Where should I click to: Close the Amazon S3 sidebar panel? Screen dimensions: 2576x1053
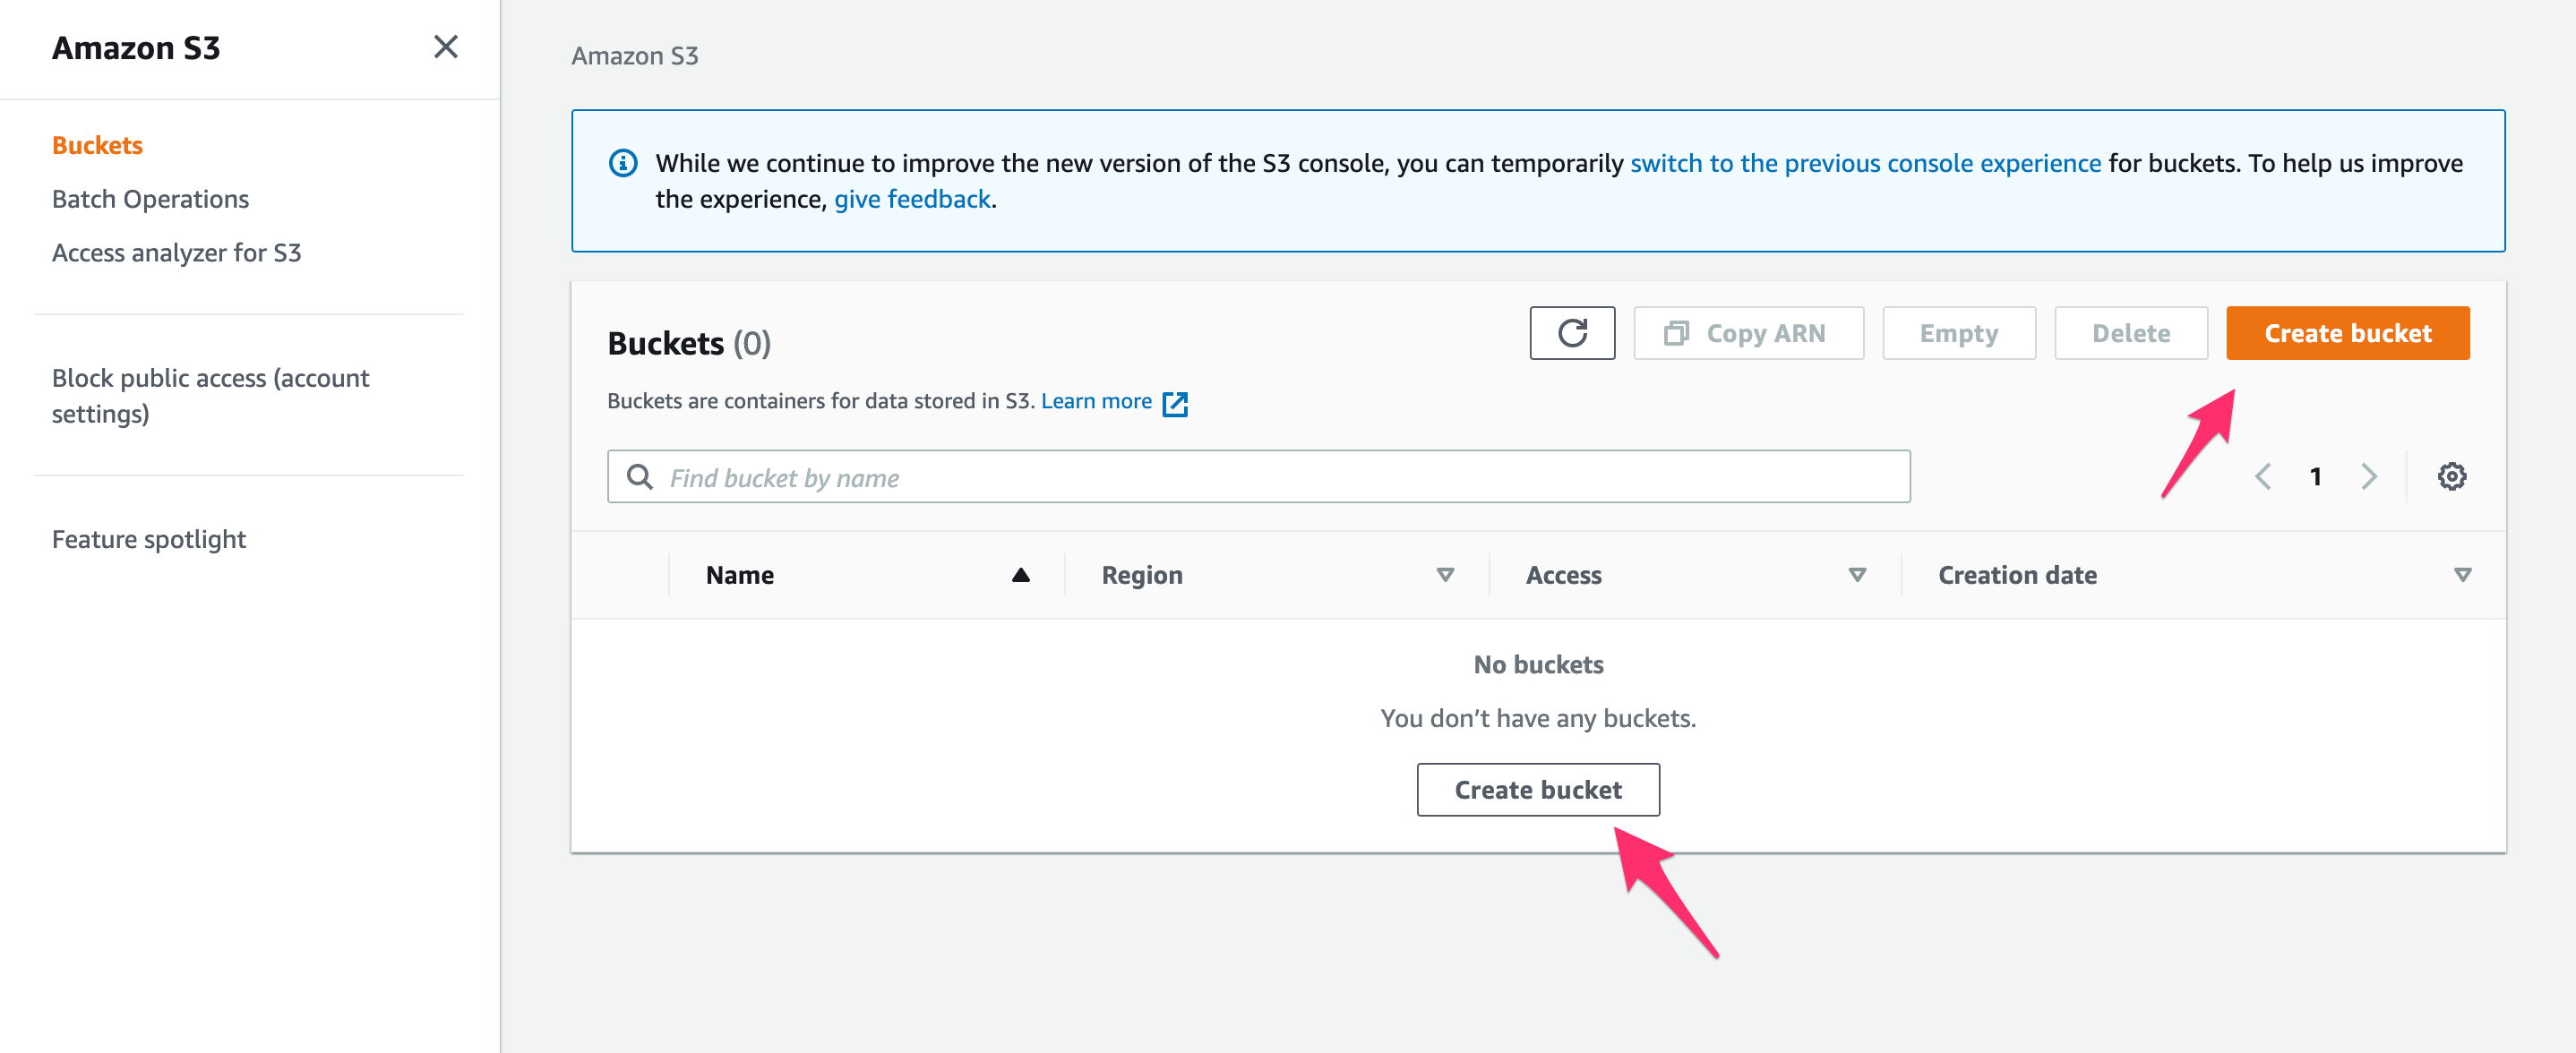(446, 47)
